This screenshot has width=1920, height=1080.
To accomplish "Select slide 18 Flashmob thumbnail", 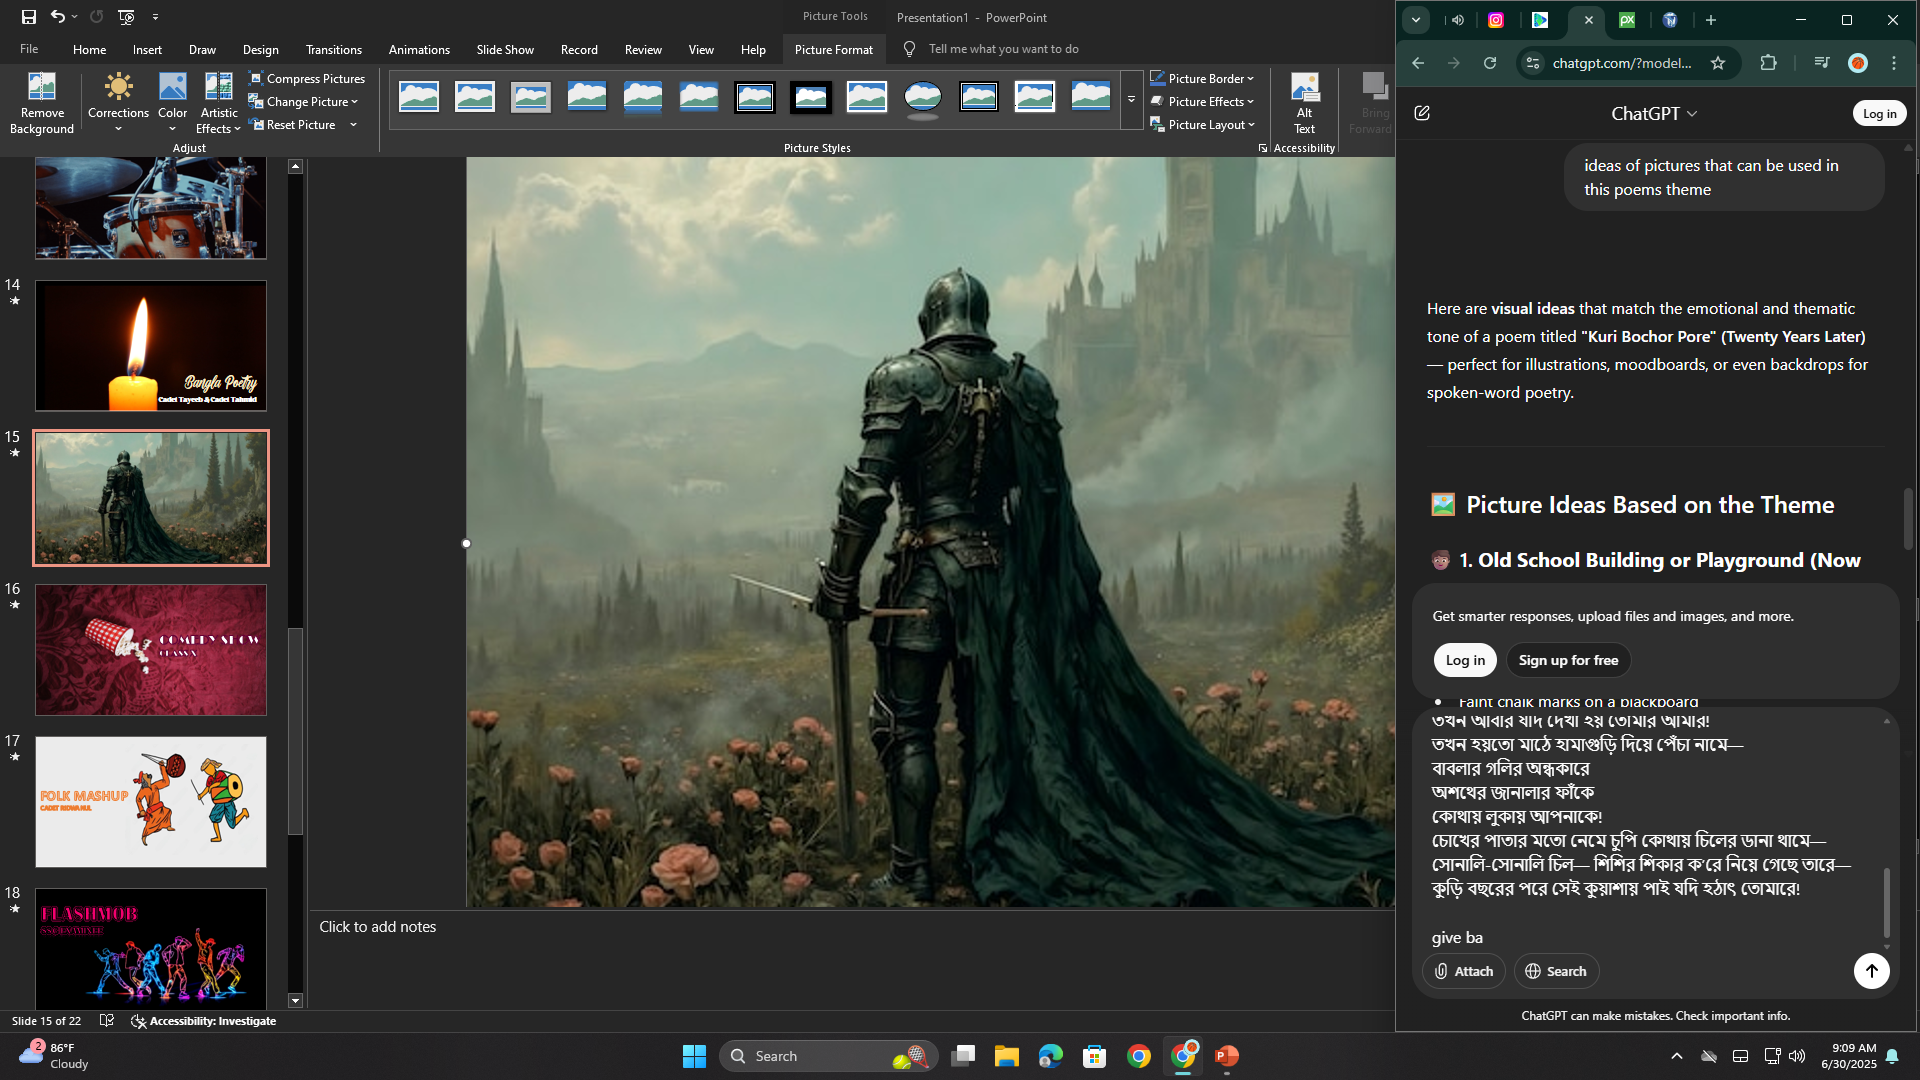I will click(151, 948).
